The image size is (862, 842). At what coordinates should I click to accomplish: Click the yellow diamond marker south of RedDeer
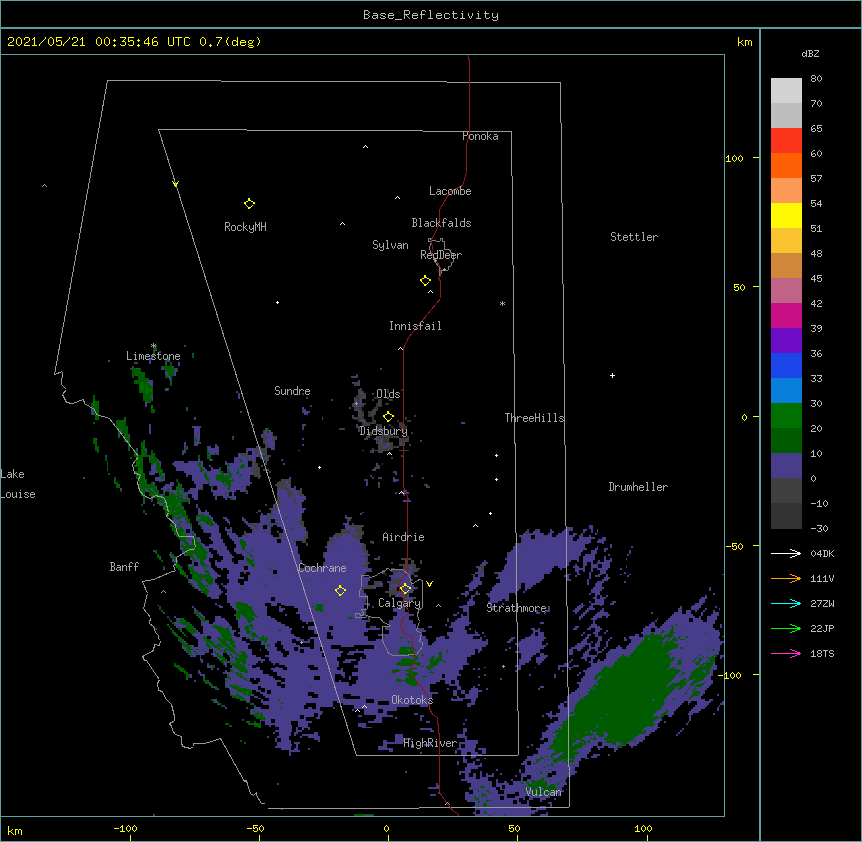pos(425,281)
